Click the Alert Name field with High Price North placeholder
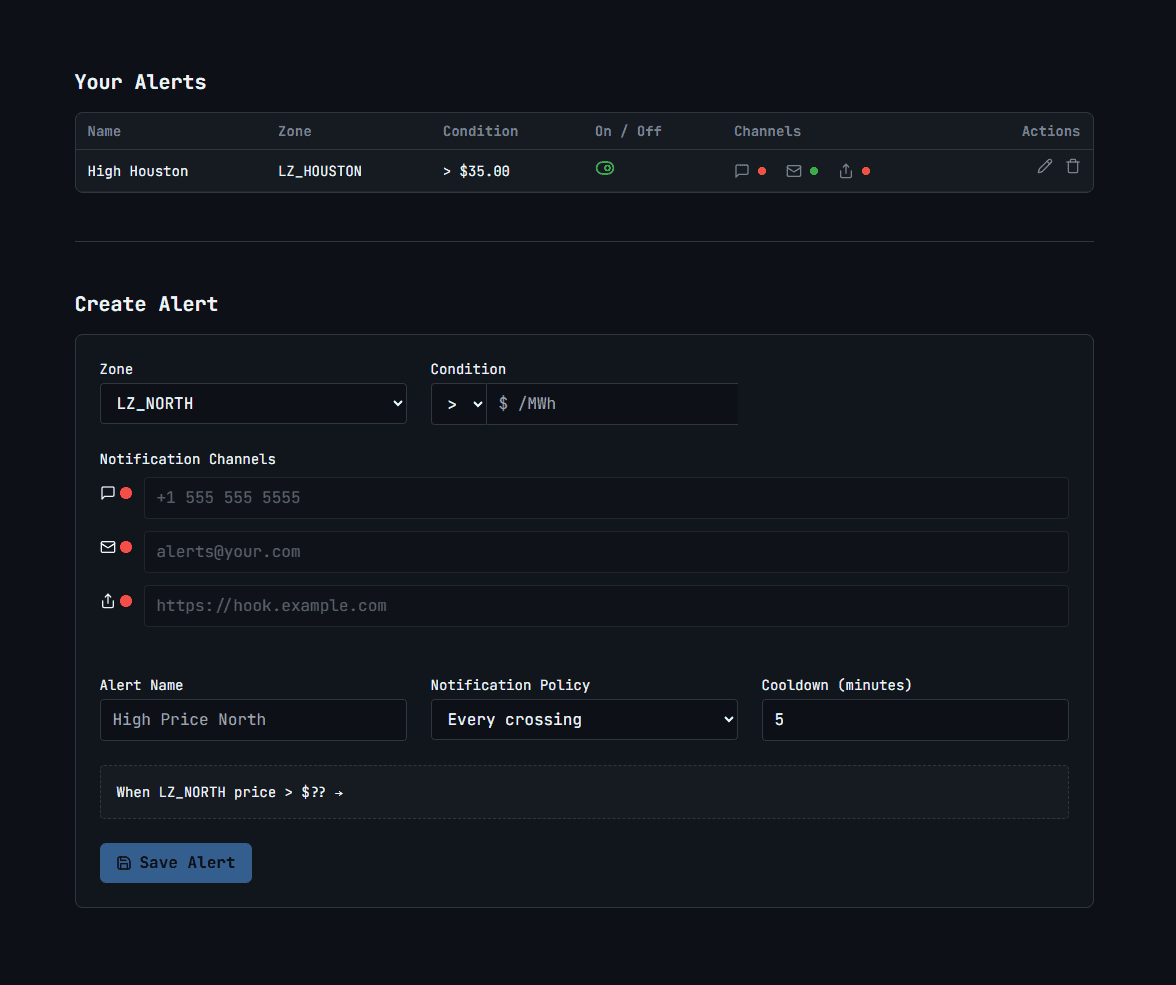1176x985 pixels. (x=253, y=719)
